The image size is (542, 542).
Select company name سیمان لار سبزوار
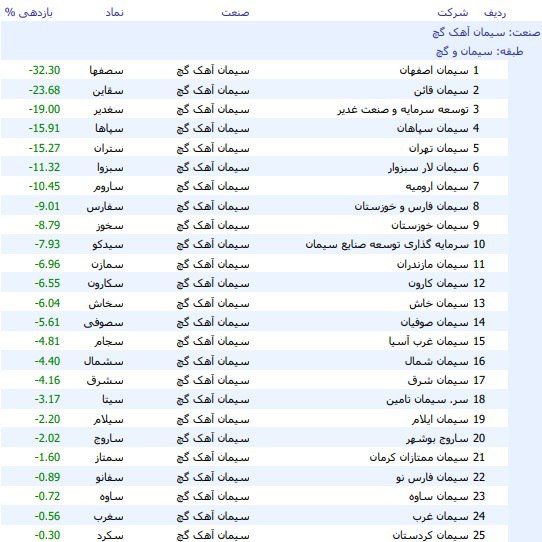pyautogui.click(x=428, y=168)
